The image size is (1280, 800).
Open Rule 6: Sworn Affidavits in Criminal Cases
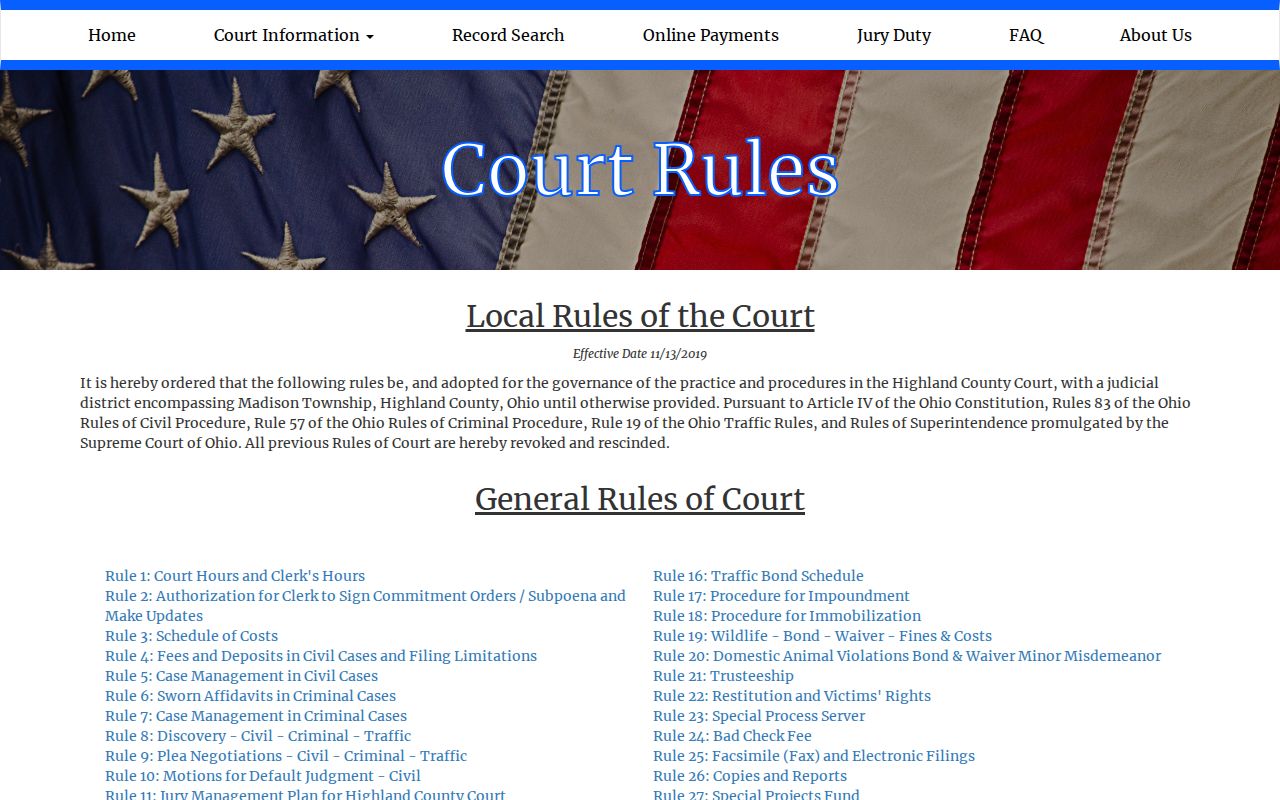click(x=251, y=696)
